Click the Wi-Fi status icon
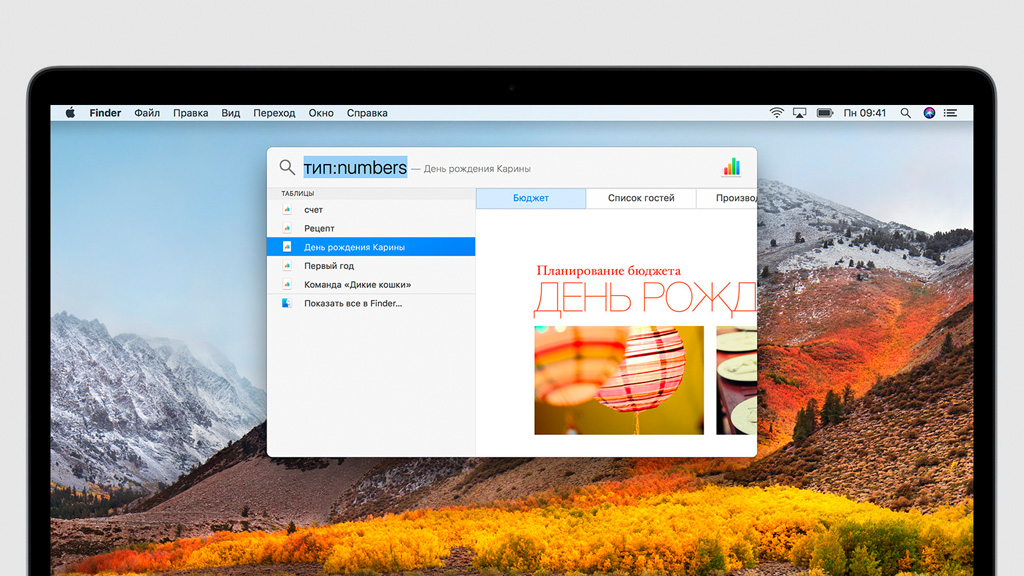The width and height of the screenshot is (1024, 576). click(x=776, y=113)
